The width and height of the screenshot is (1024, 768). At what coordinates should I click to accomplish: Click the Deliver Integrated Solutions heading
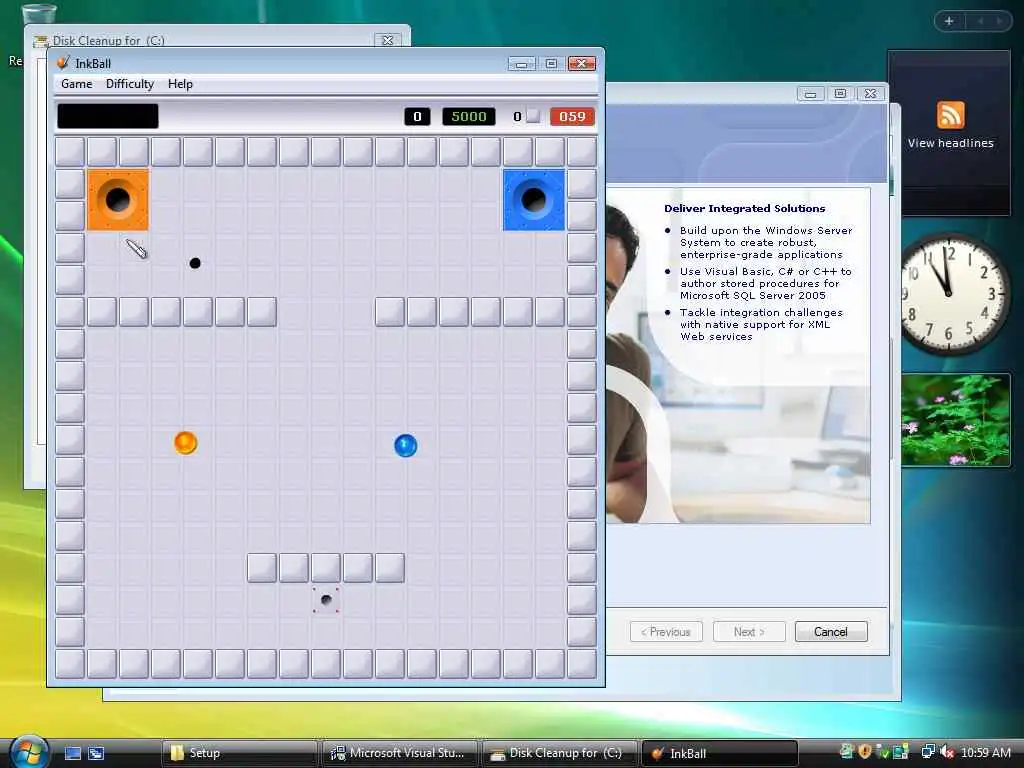click(x=744, y=208)
